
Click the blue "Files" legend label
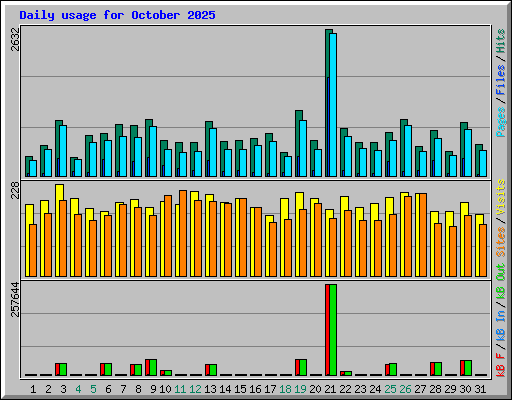point(501,80)
